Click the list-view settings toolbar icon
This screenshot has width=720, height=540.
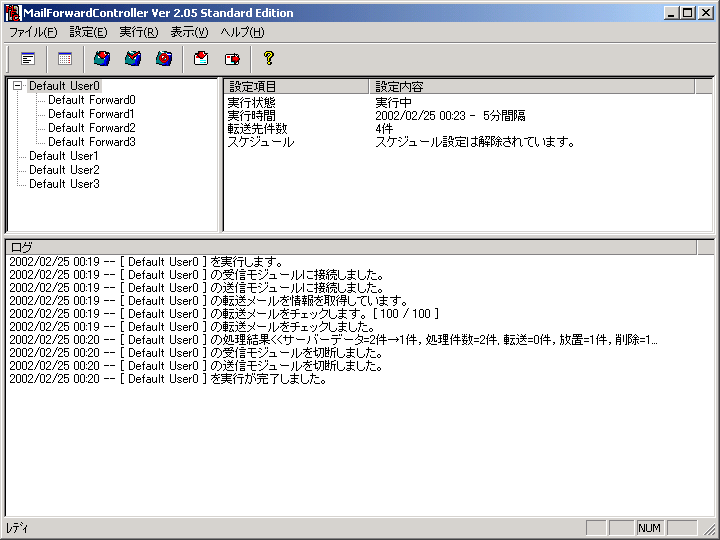[x=28, y=59]
